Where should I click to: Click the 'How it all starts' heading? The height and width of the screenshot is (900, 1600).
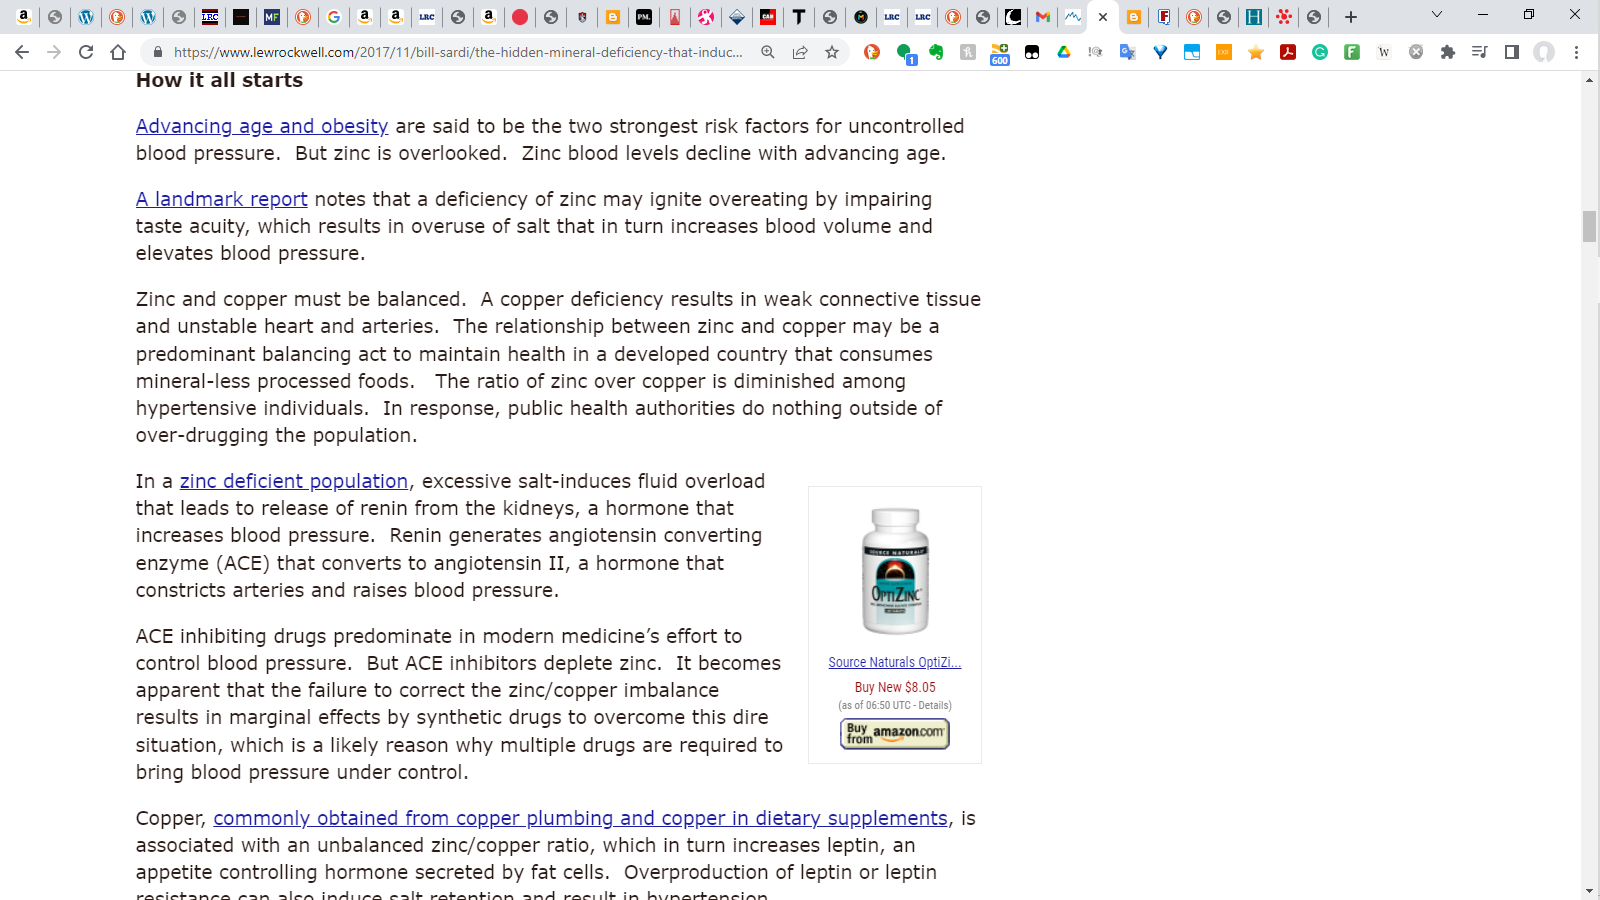(x=219, y=80)
